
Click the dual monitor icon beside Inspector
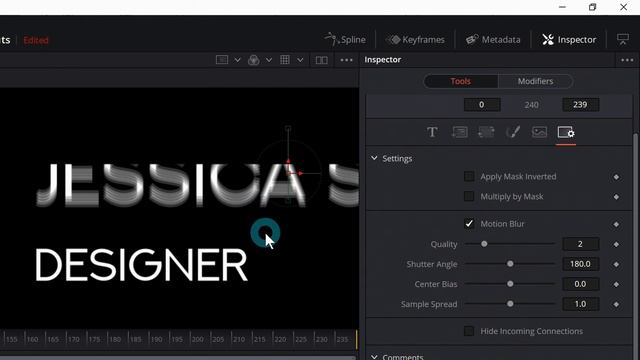click(623, 39)
